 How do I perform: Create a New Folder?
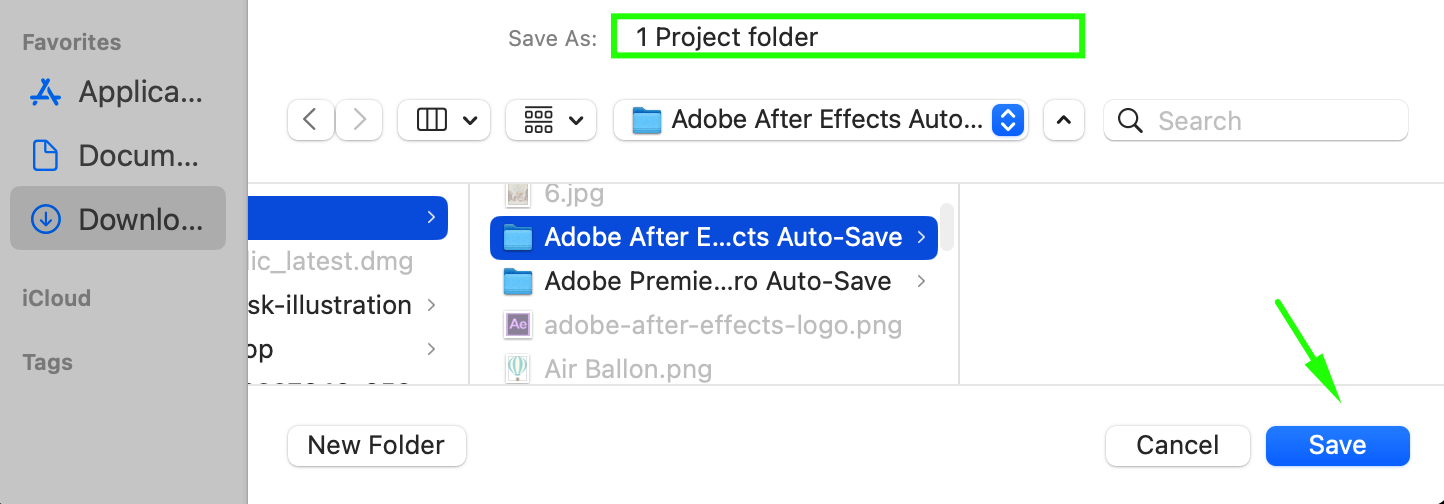tap(377, 445)
